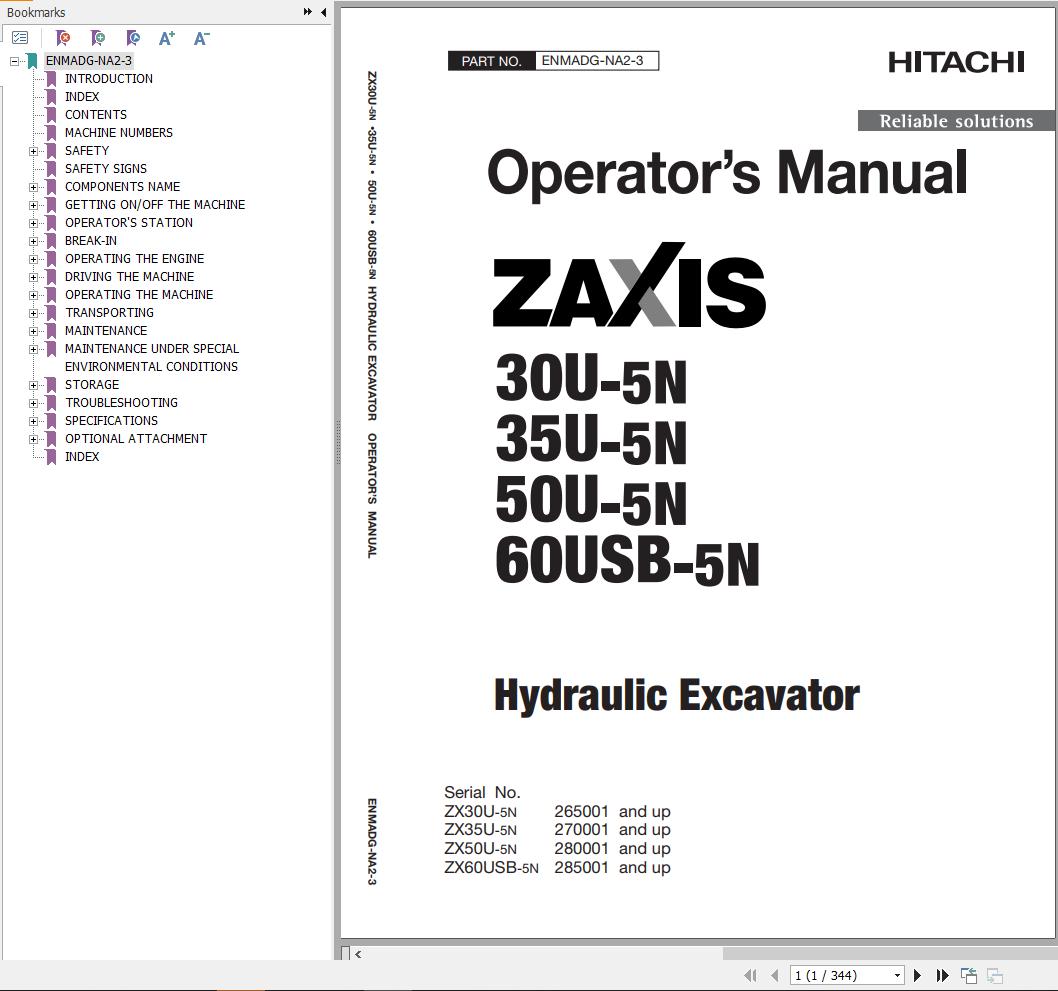
Task: Click the Operator's Manual heading
Action: pyautogui.click(x=727, y=173)
